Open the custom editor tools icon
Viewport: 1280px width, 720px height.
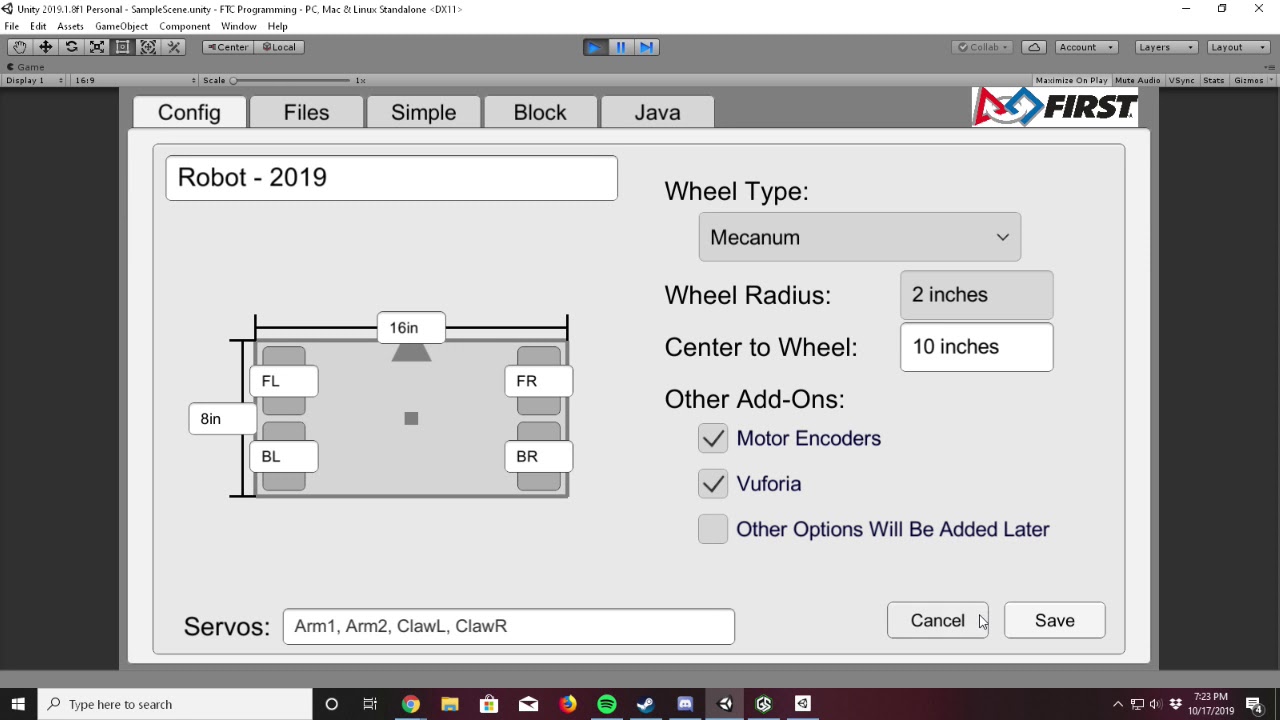click(x=174, y=47)
